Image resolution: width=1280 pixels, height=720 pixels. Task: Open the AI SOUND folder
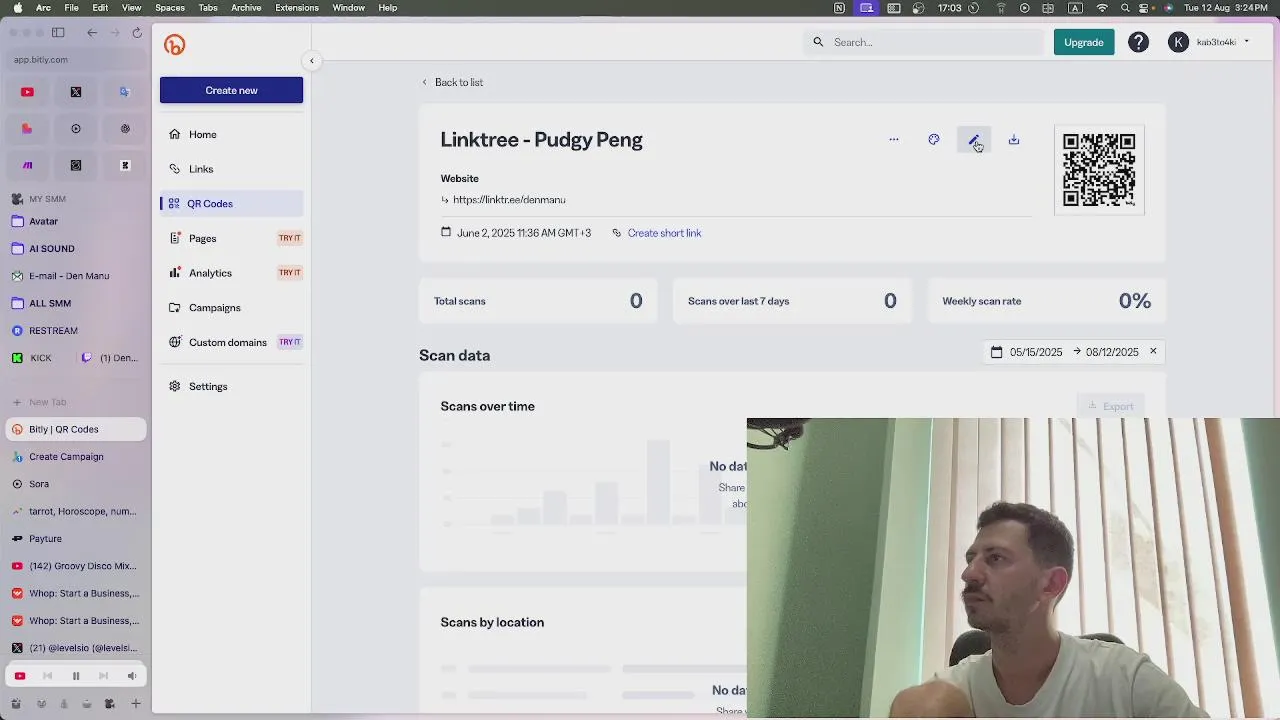tap(76, 248)
